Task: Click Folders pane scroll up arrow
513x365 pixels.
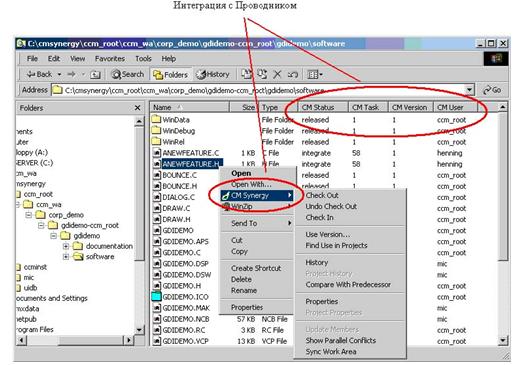Action: click(x=139, y=121)
